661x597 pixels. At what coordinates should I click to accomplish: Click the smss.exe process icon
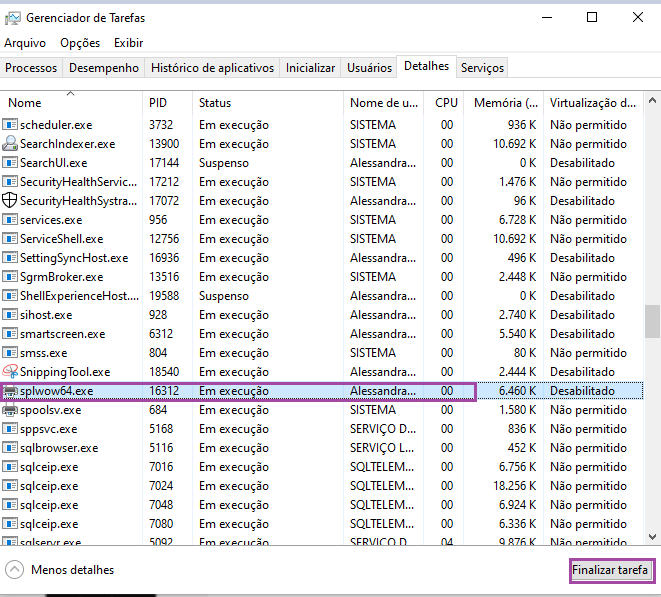pyautogui.click(x=10, y=352)
